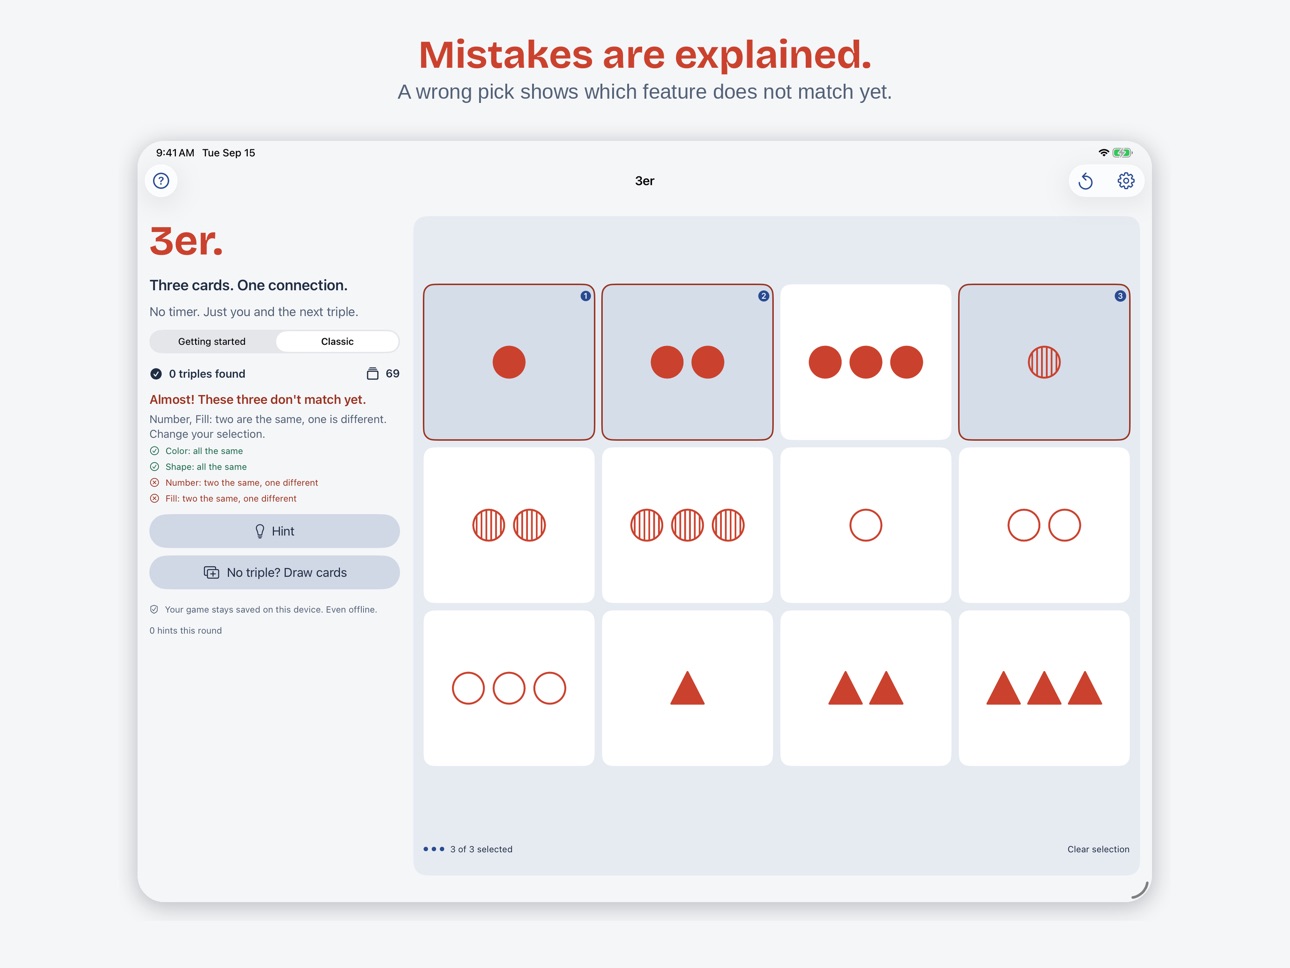Click the Wi-Fi status icon
The image size is (1290, 968).
[x=1103, y=153]
